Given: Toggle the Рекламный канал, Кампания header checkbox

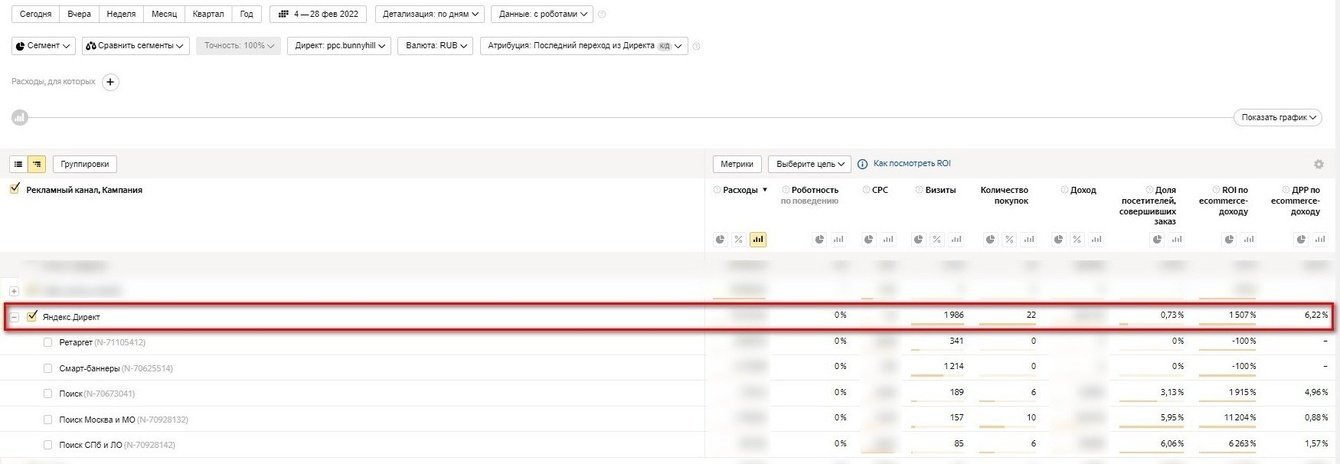Looking at the screenshot, I should [15, 188].
